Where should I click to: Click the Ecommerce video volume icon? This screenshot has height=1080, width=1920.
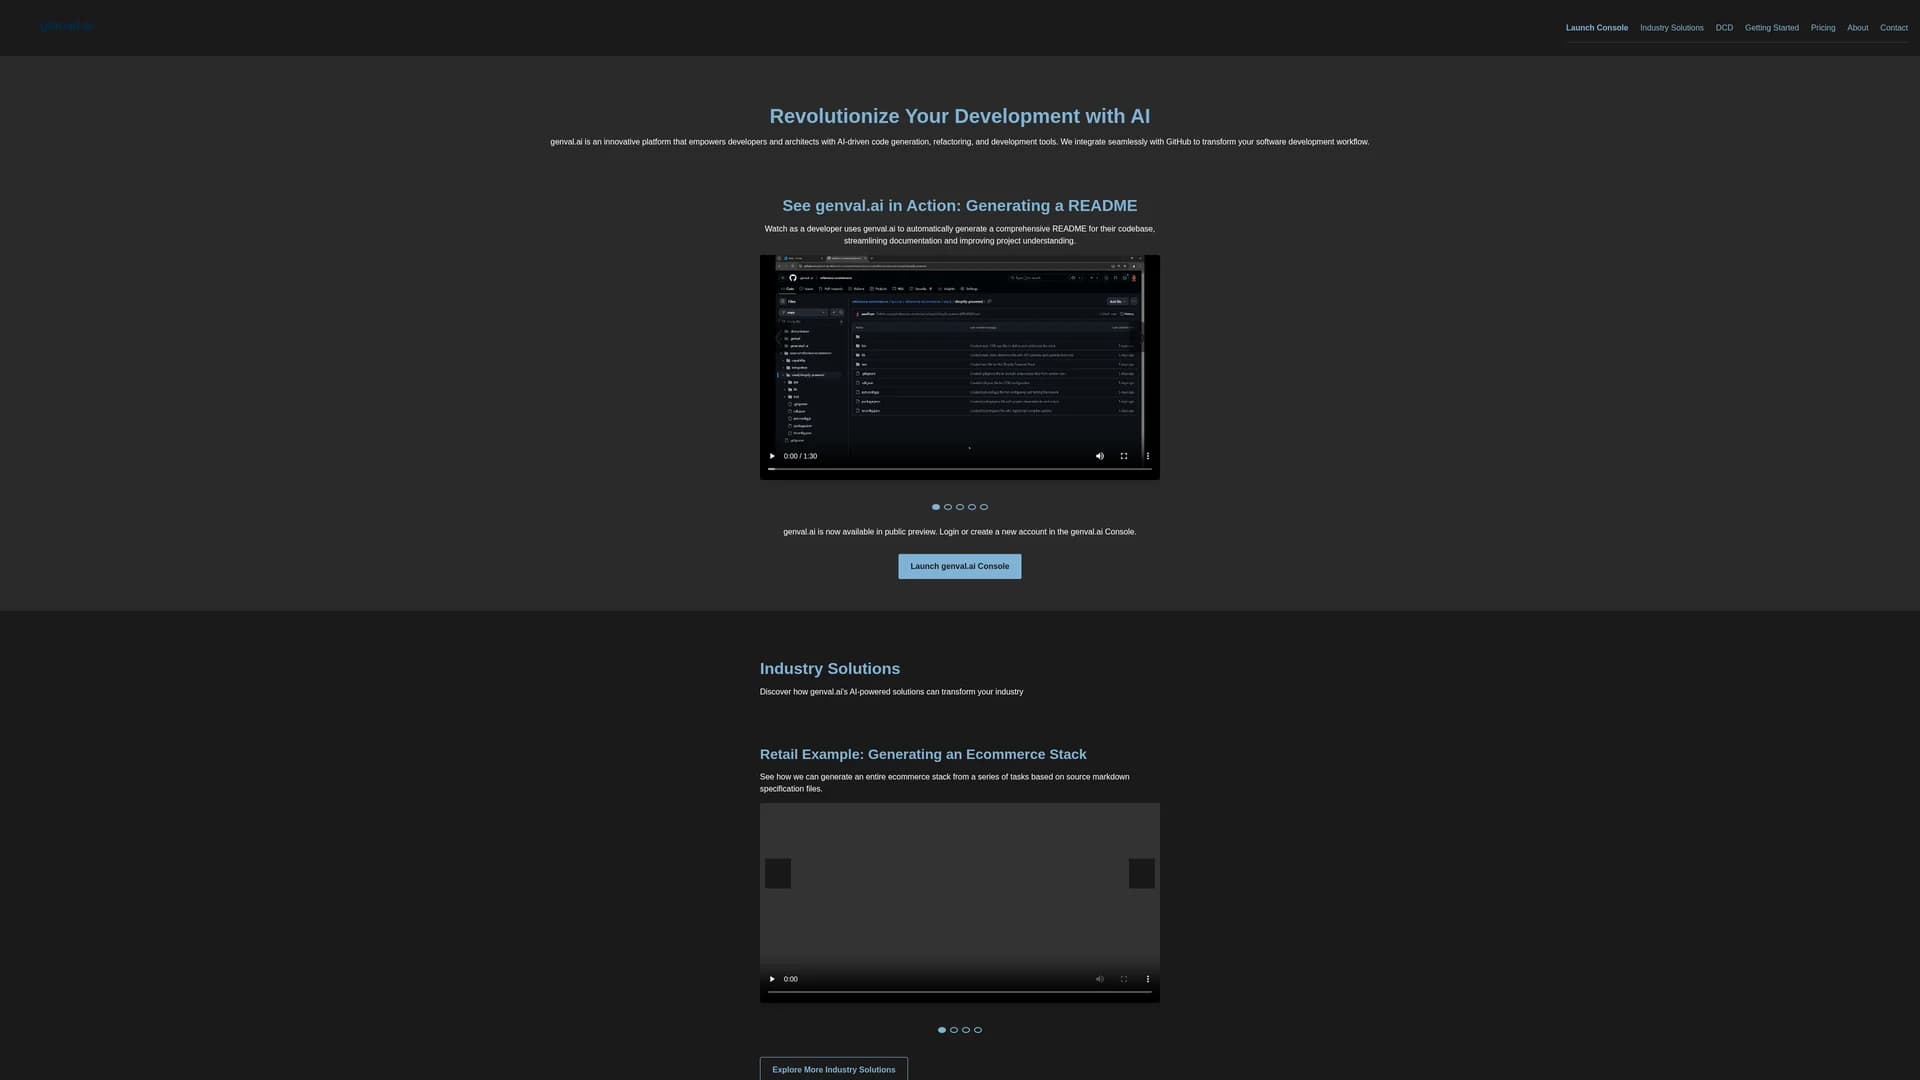click(x=1099, y=979)
